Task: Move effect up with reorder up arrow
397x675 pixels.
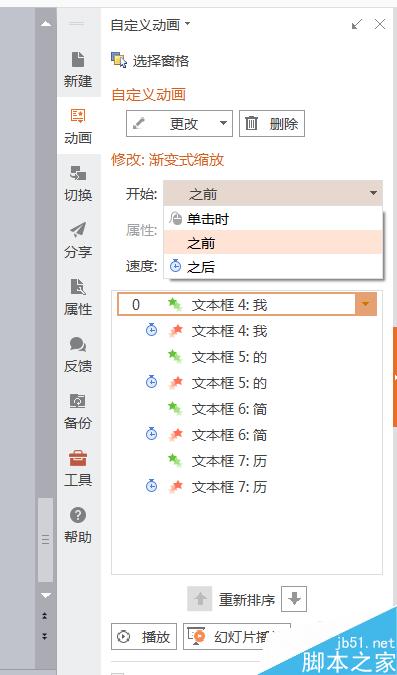Action: click(x=200, y=598)
